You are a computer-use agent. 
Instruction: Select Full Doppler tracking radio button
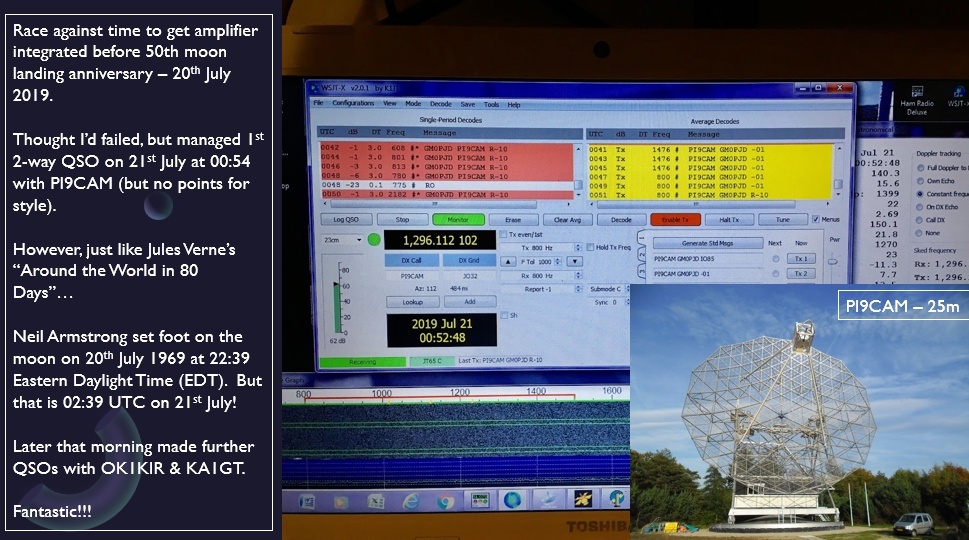pyautogui.click(x=920, y=167)
